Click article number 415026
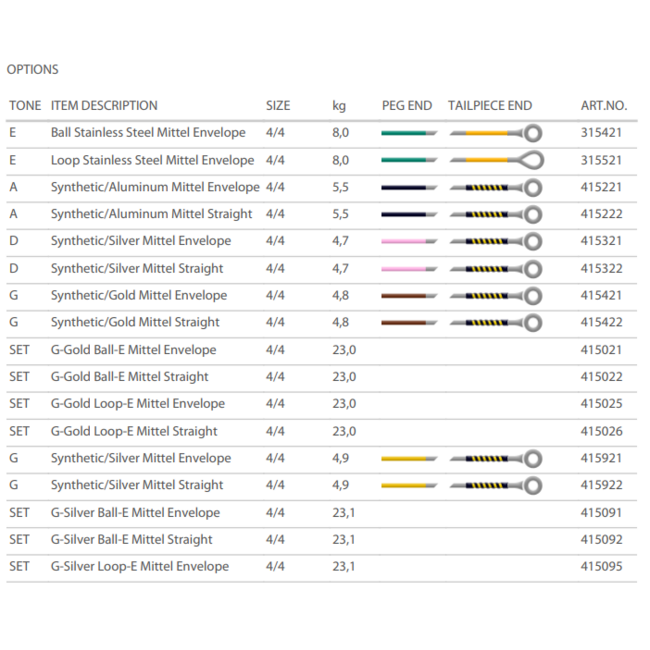This screenshot has height=650, width=650. click(603, 431)
